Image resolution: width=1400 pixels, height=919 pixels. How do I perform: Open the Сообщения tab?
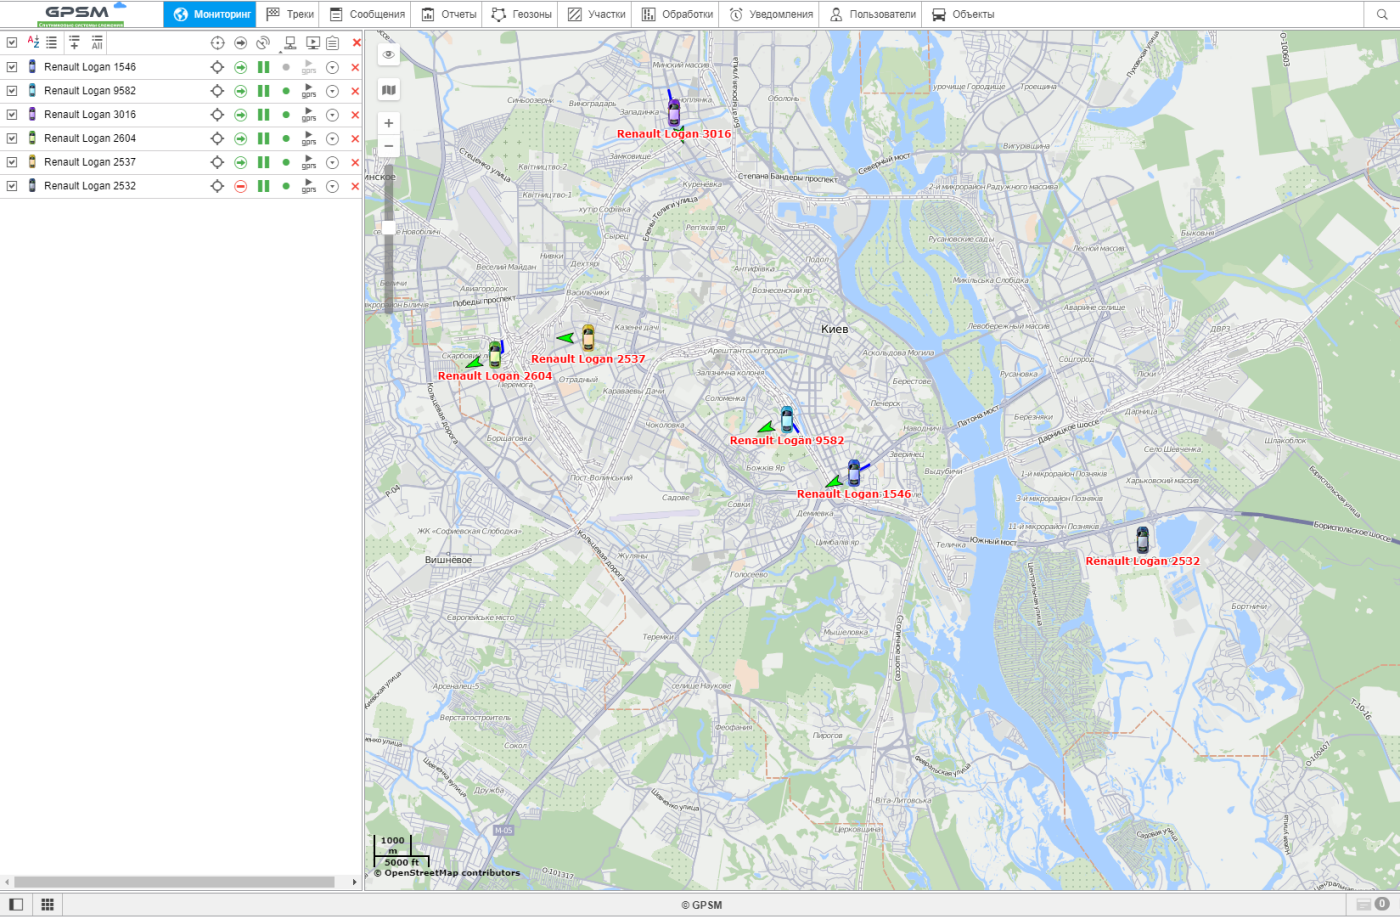click(367, 14)
